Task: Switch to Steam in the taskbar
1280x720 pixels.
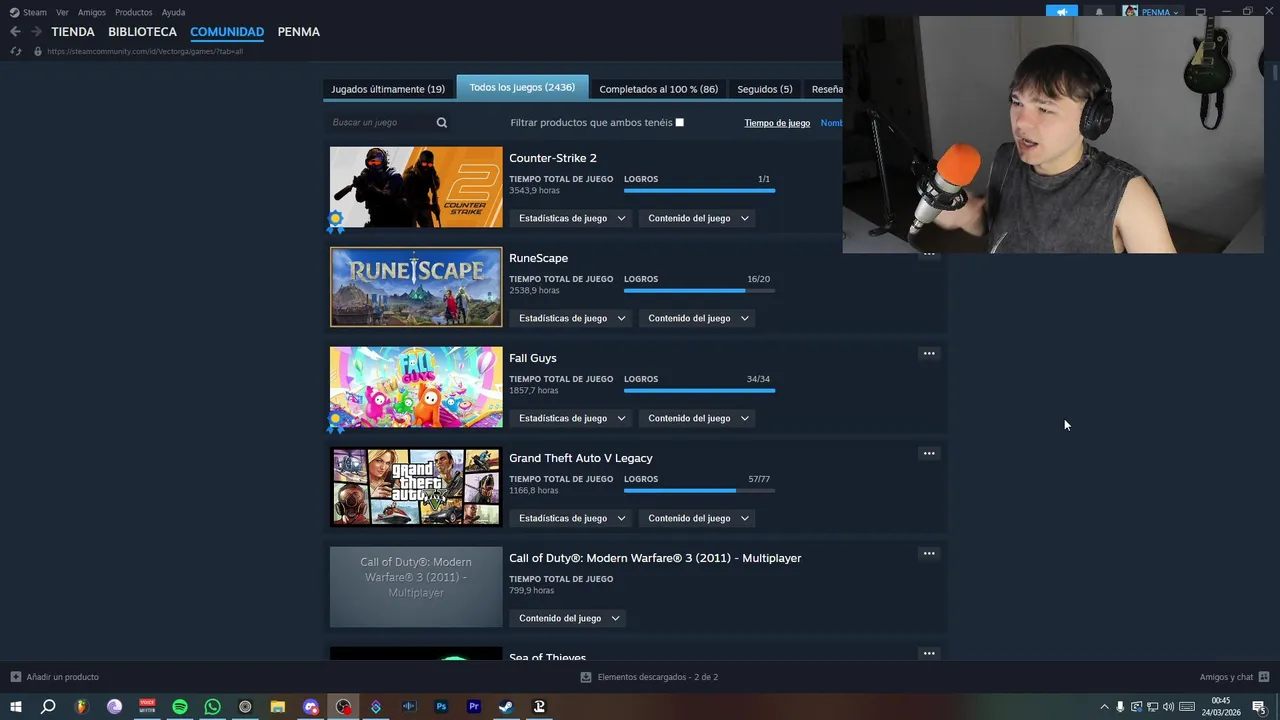Action: pyautogui.click(x=506, y=707)
